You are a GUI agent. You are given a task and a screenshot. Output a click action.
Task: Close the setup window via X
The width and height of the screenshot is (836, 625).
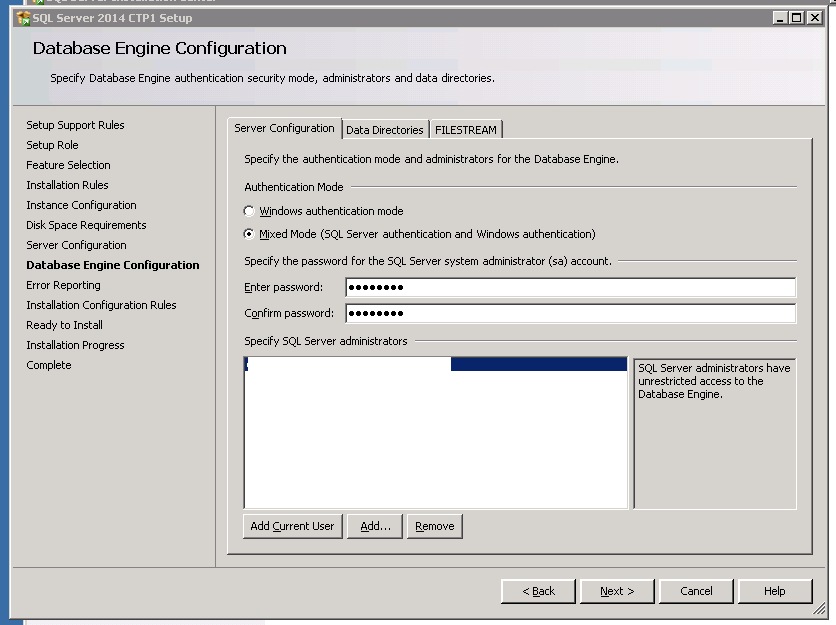[x=815, y=18]
